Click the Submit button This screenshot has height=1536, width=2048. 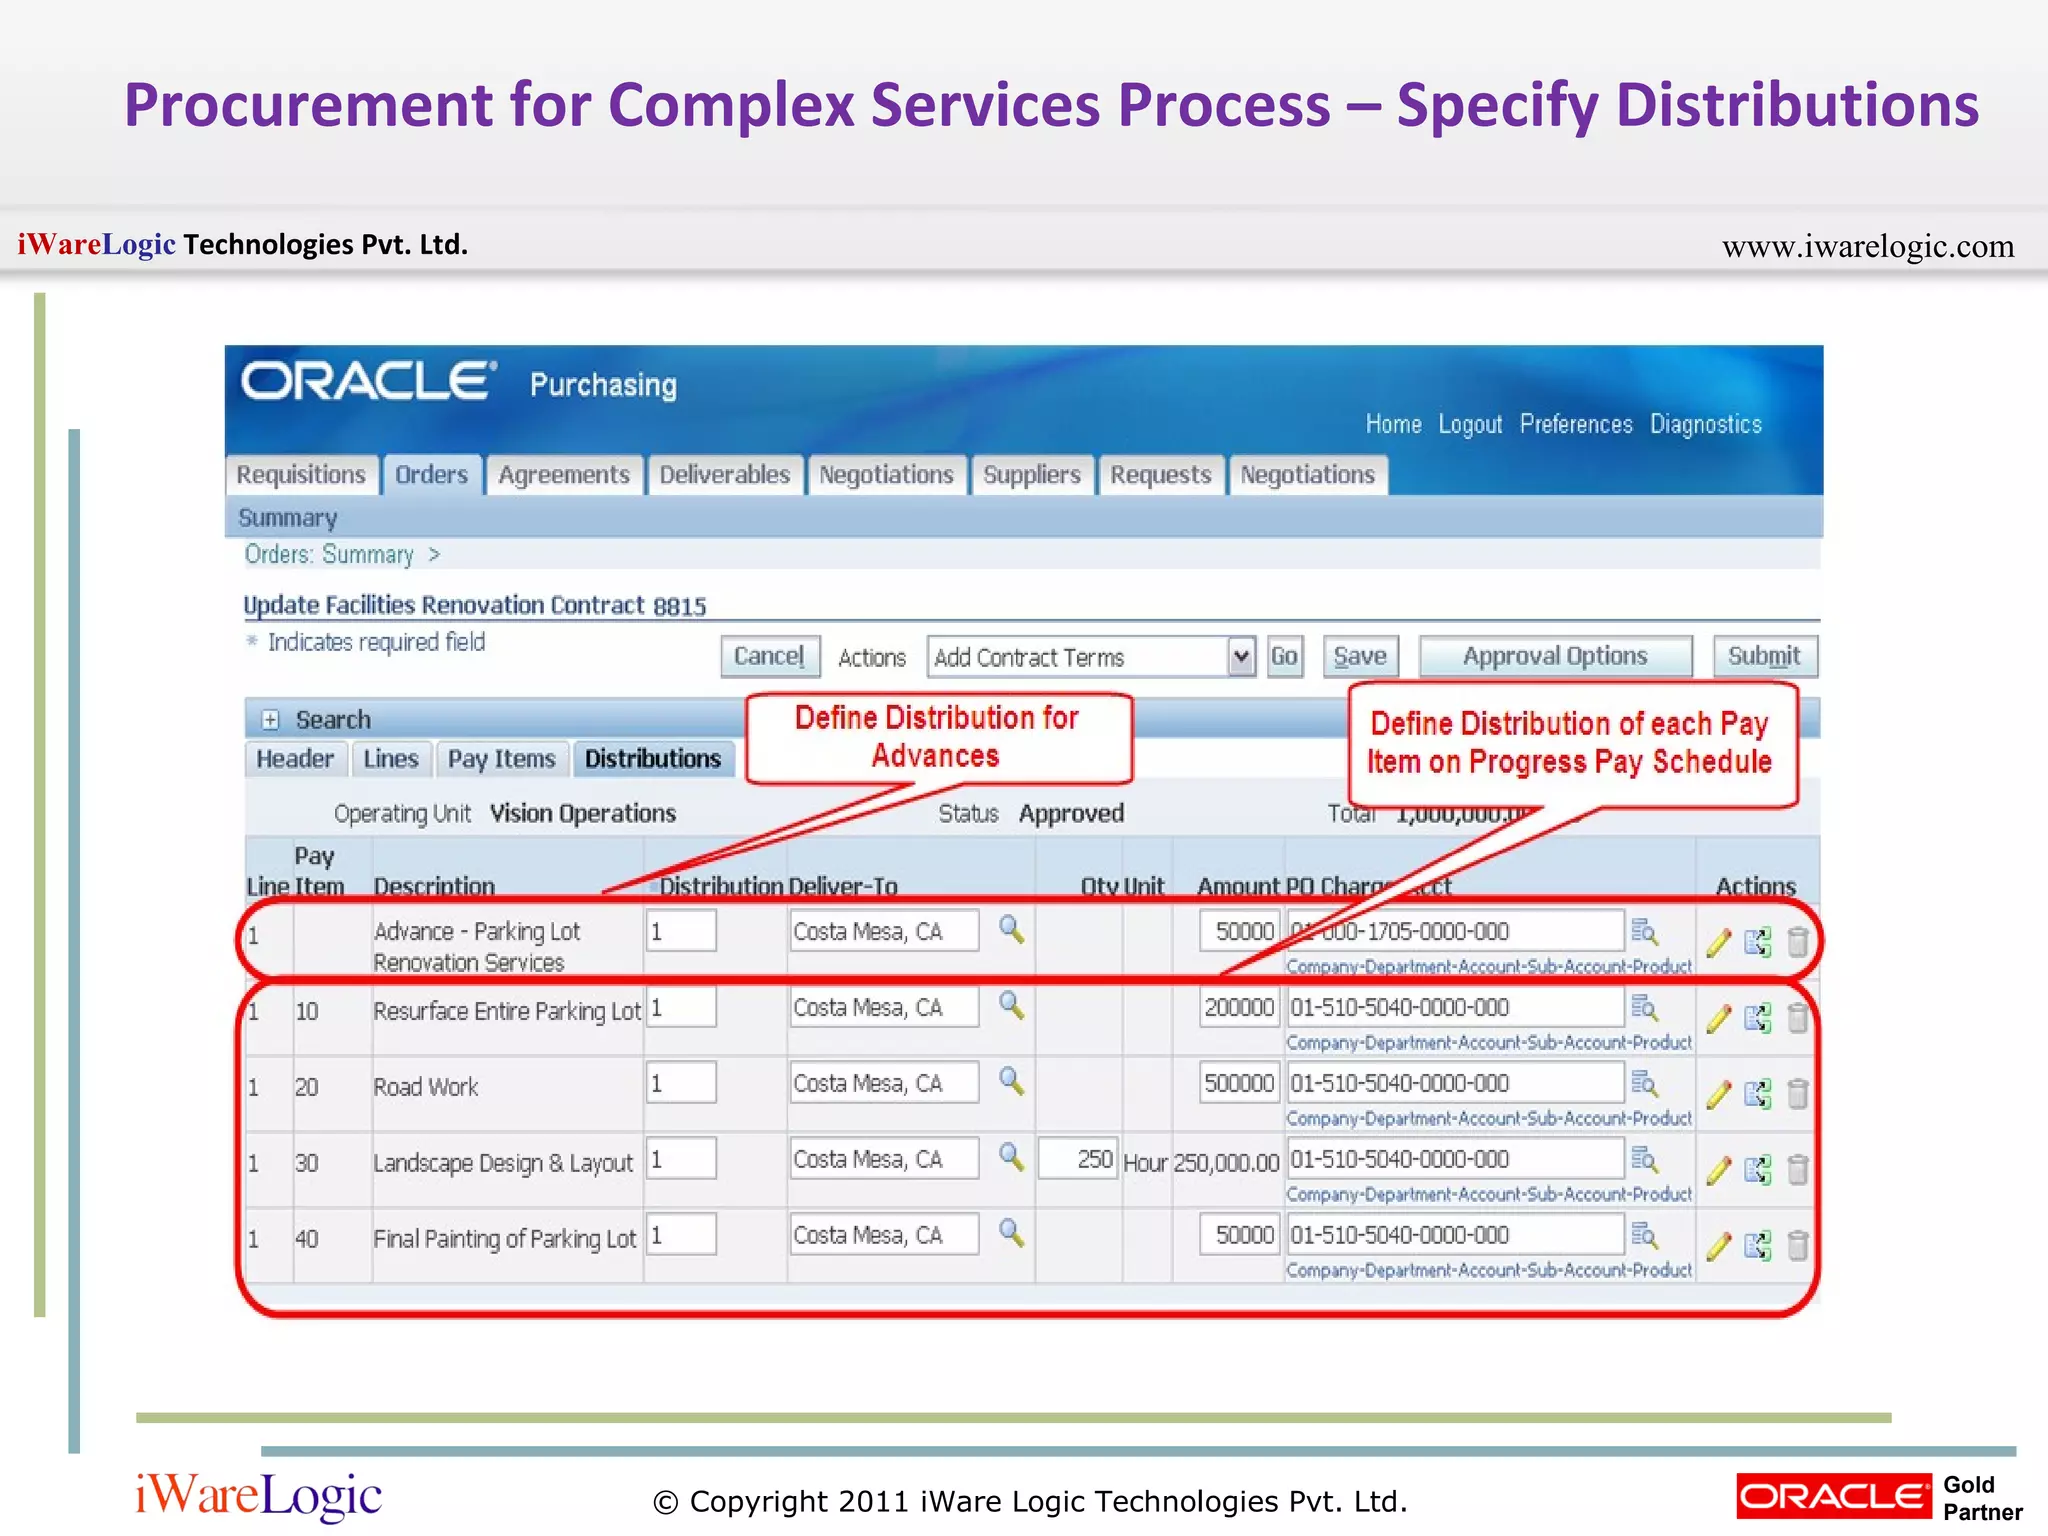pyautogui.click(x=1765, y=657)
